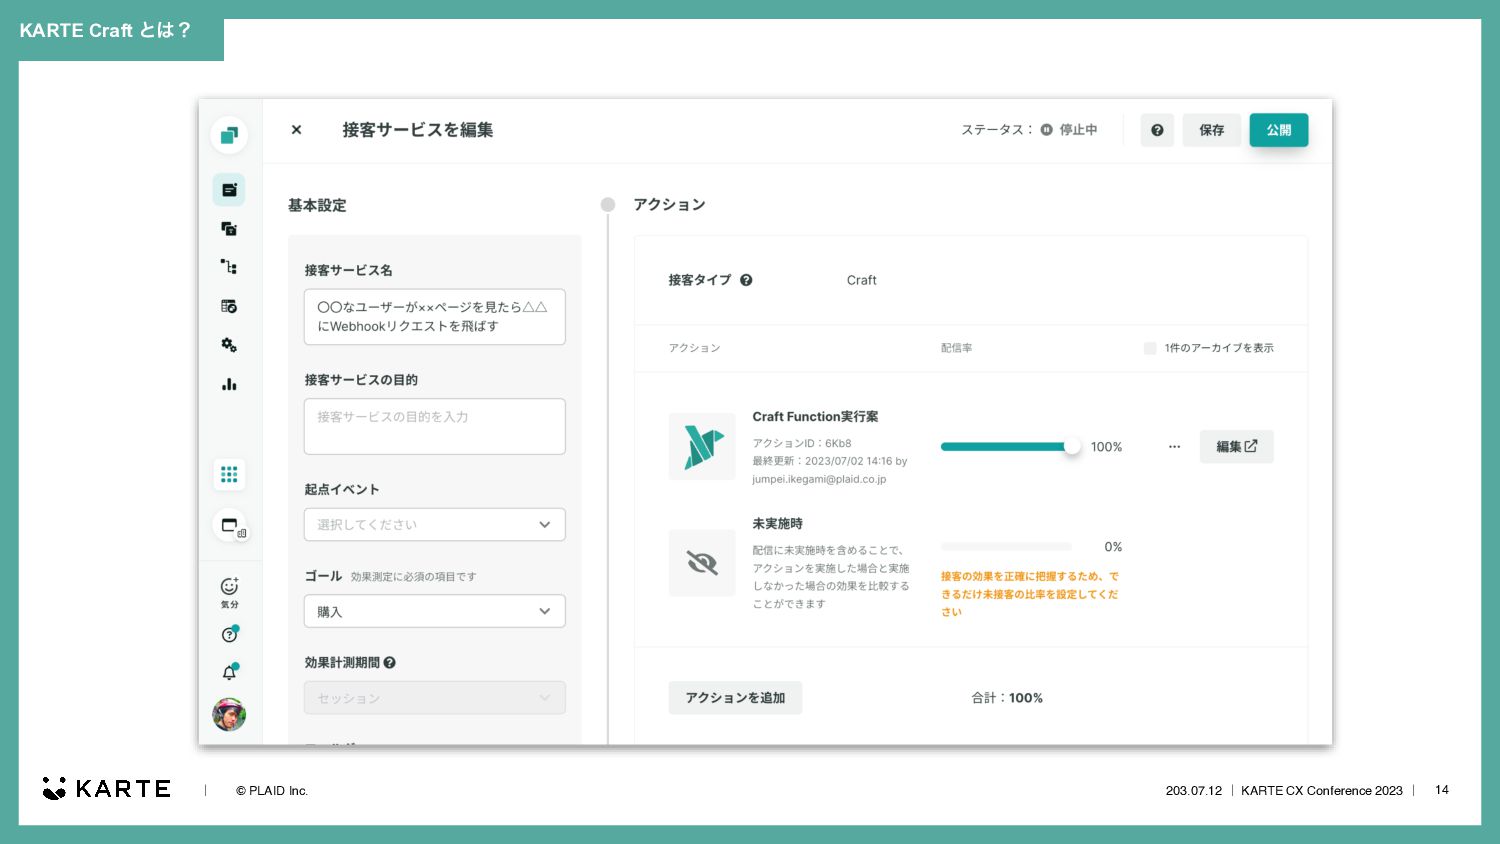Click the 編集 edit button
1500x844 pixels.
click(x=1237, y=447)
